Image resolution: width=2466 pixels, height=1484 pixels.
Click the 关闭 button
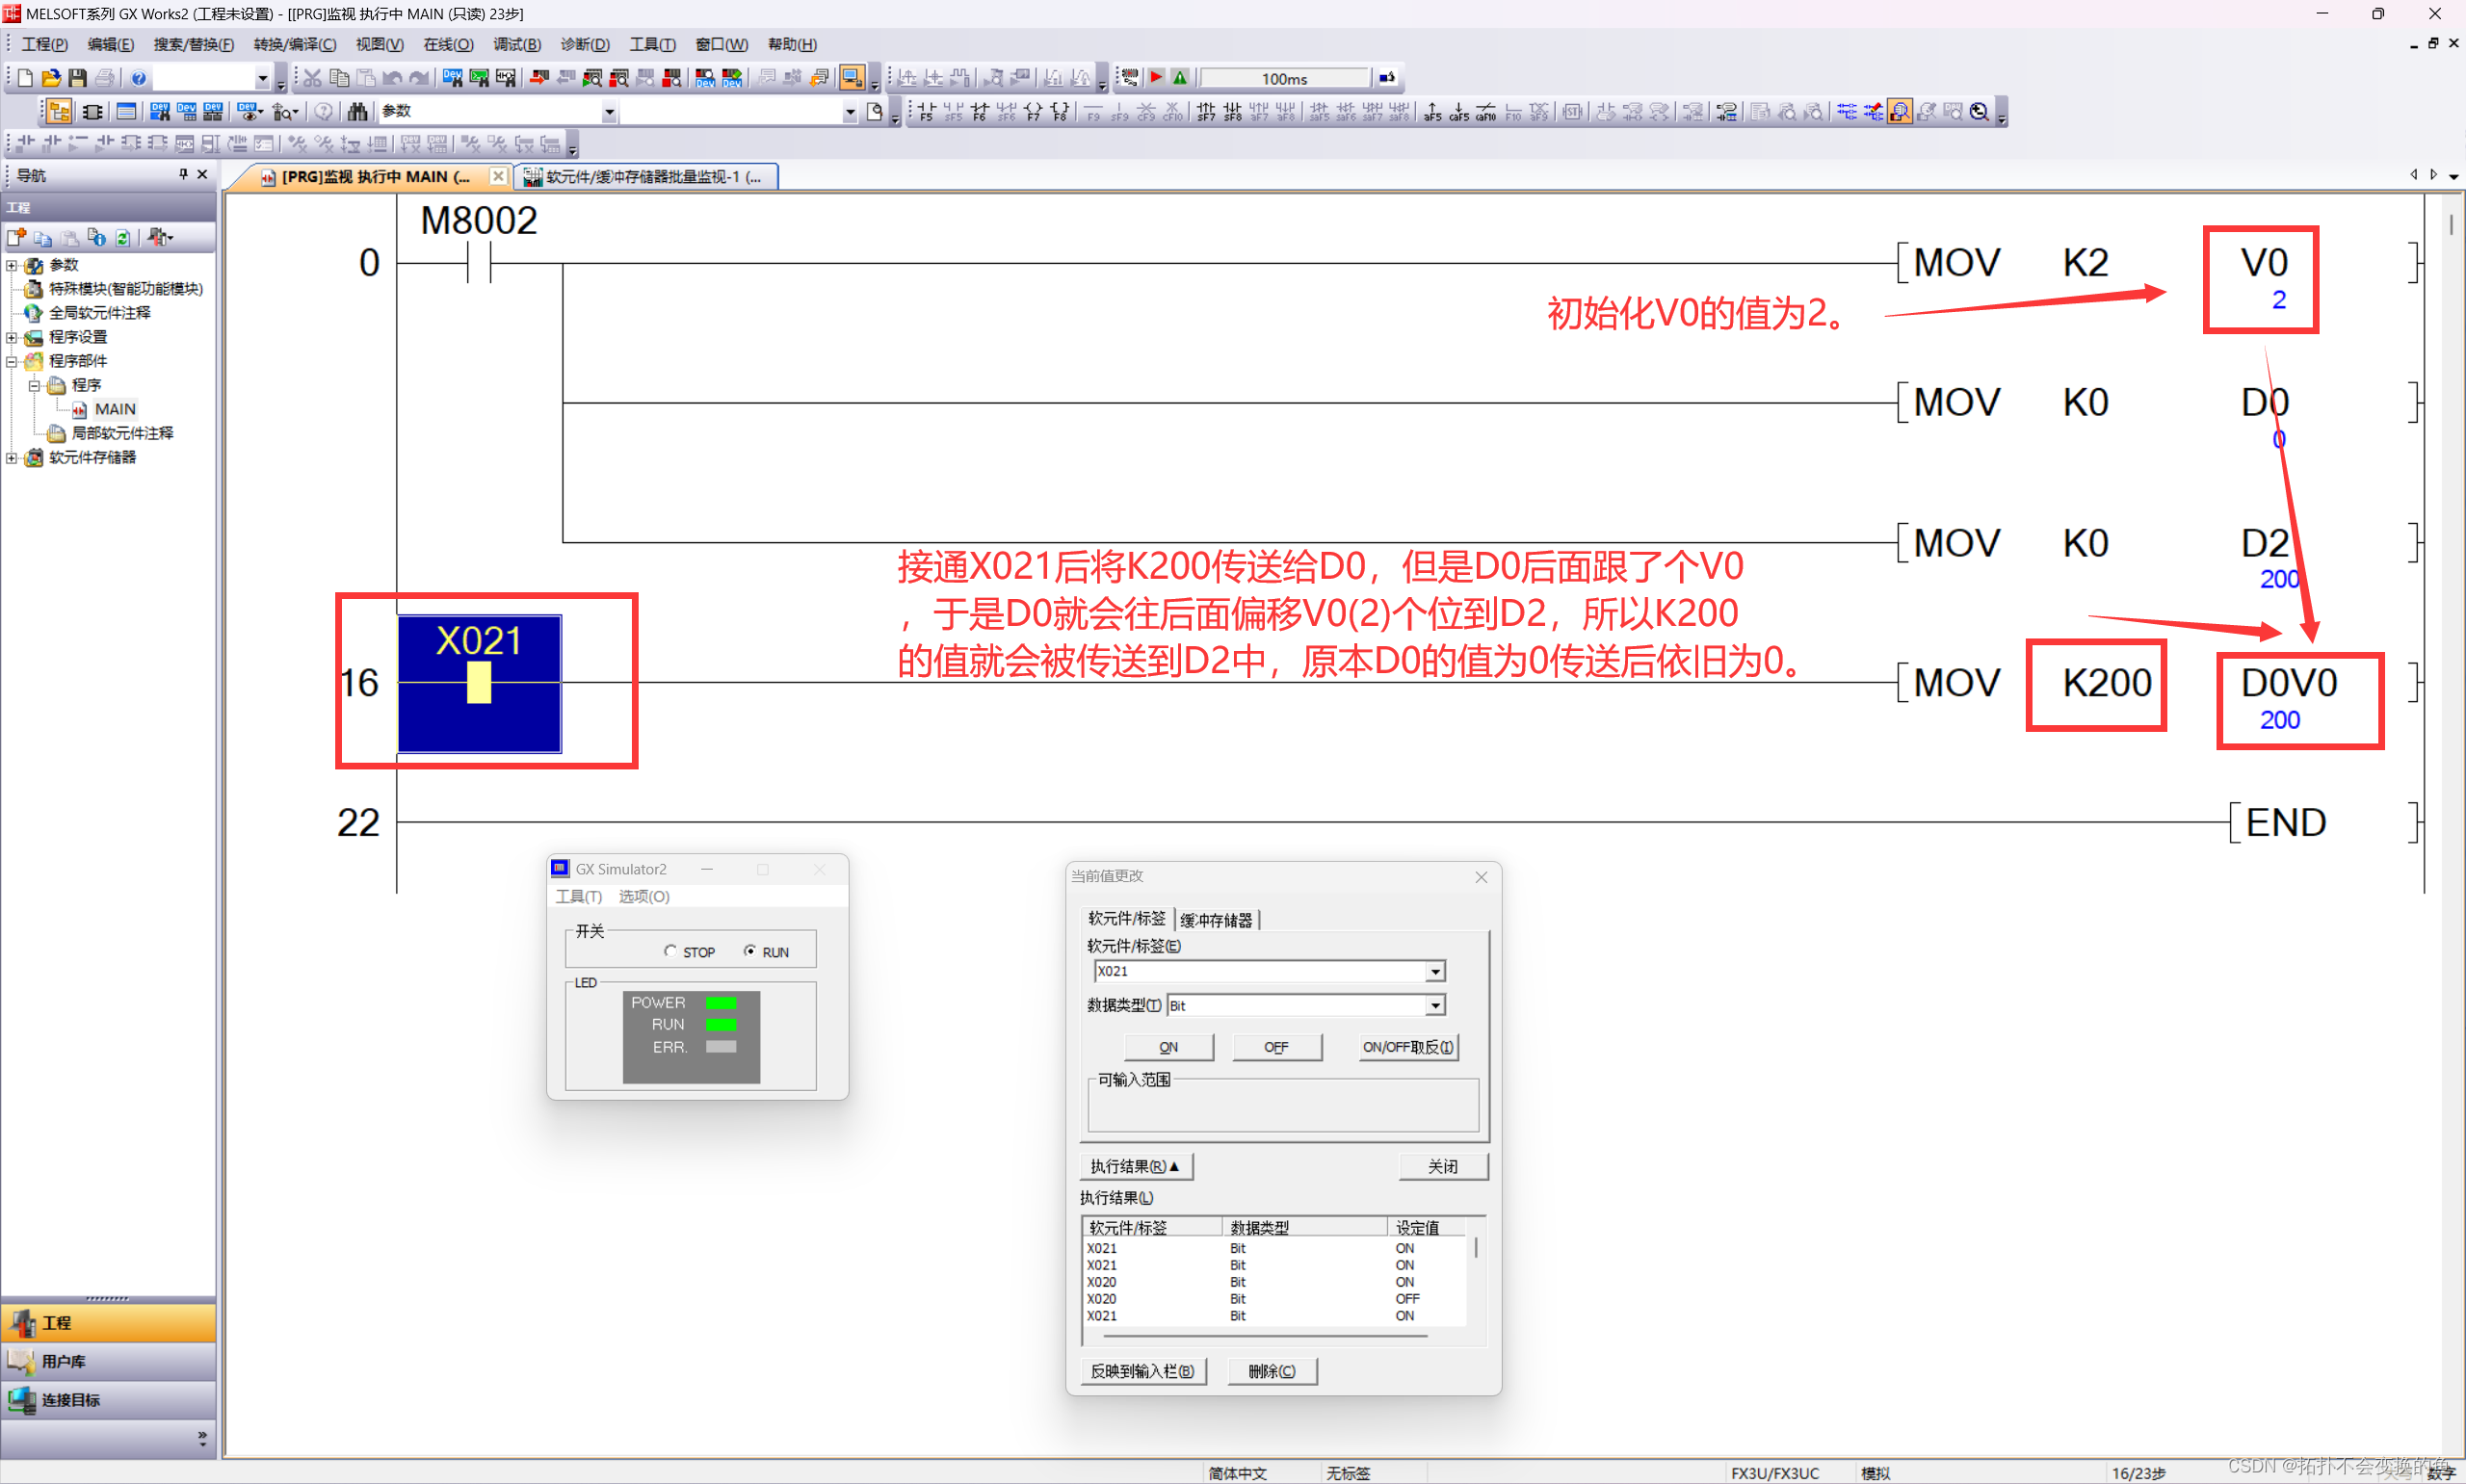coord(1442,1166)
